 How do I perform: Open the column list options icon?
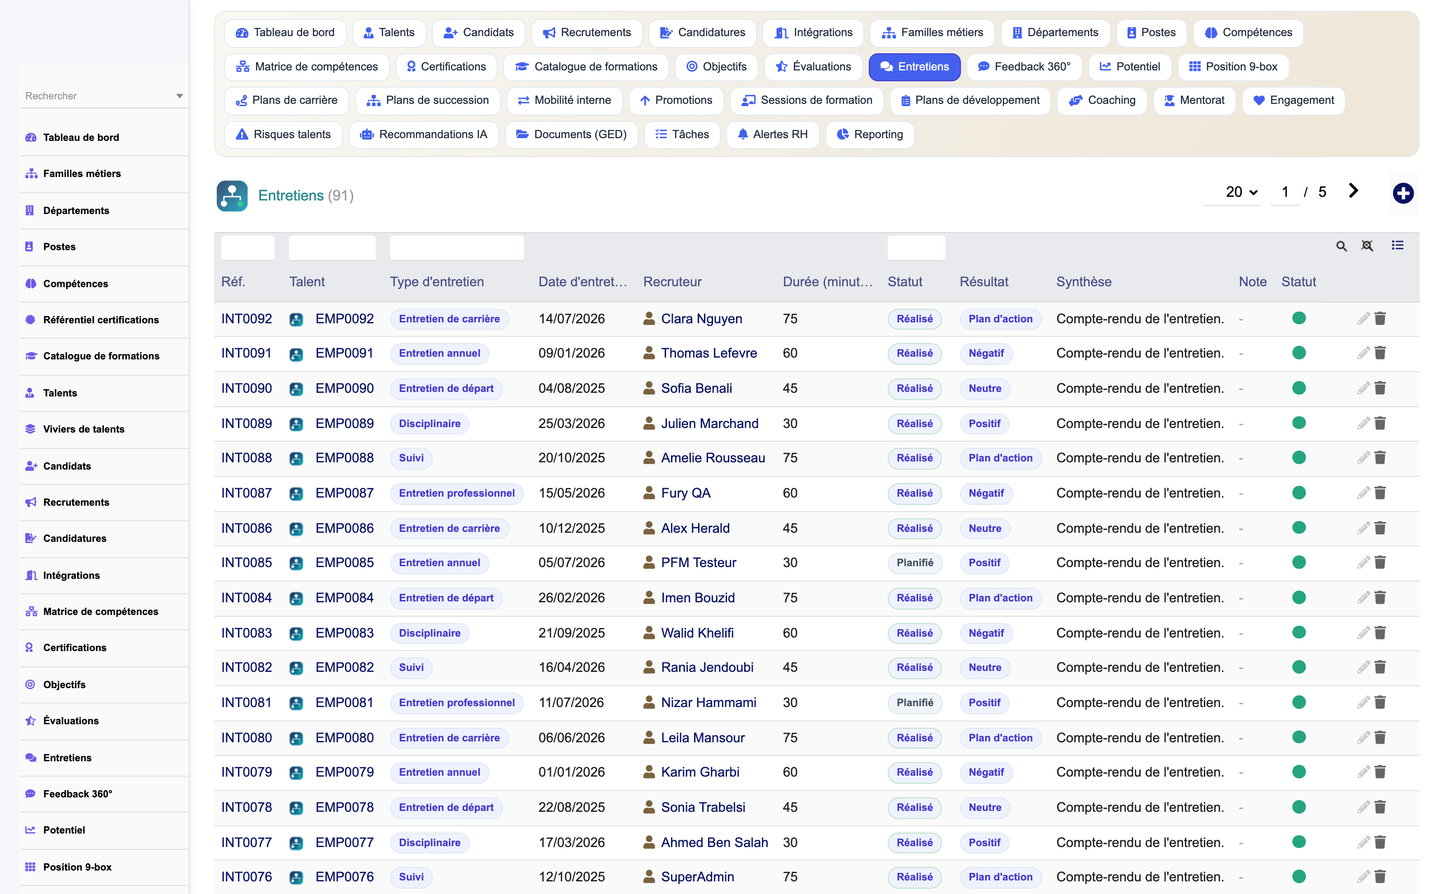[x=1397, y=245]
